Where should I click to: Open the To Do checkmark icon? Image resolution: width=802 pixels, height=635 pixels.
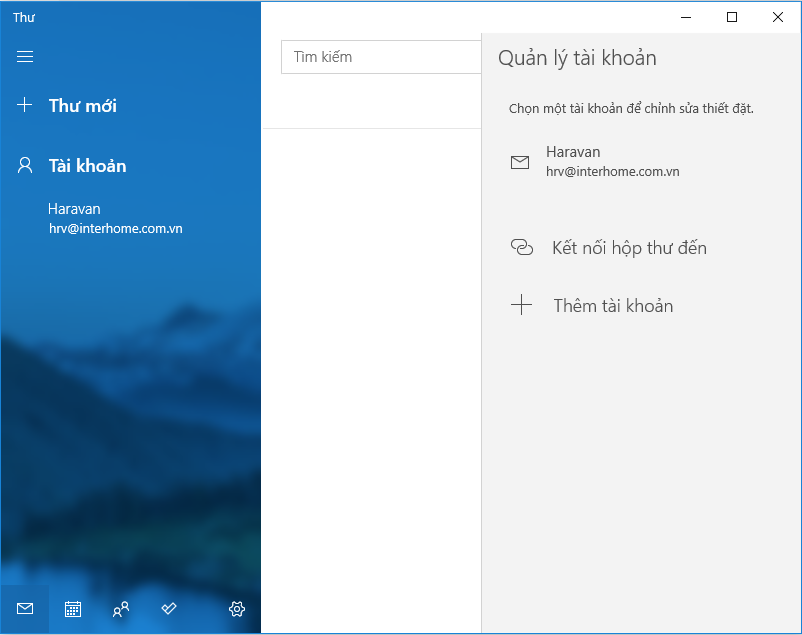coord(169,609)
